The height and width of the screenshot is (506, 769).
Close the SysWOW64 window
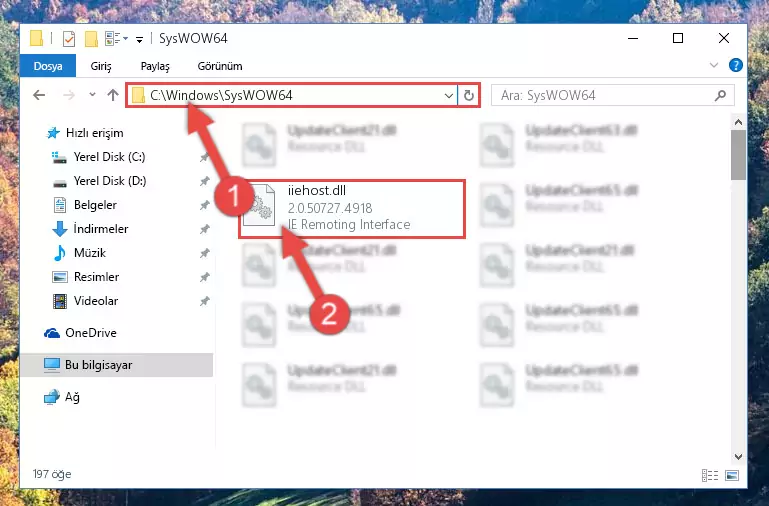point(724,38)
